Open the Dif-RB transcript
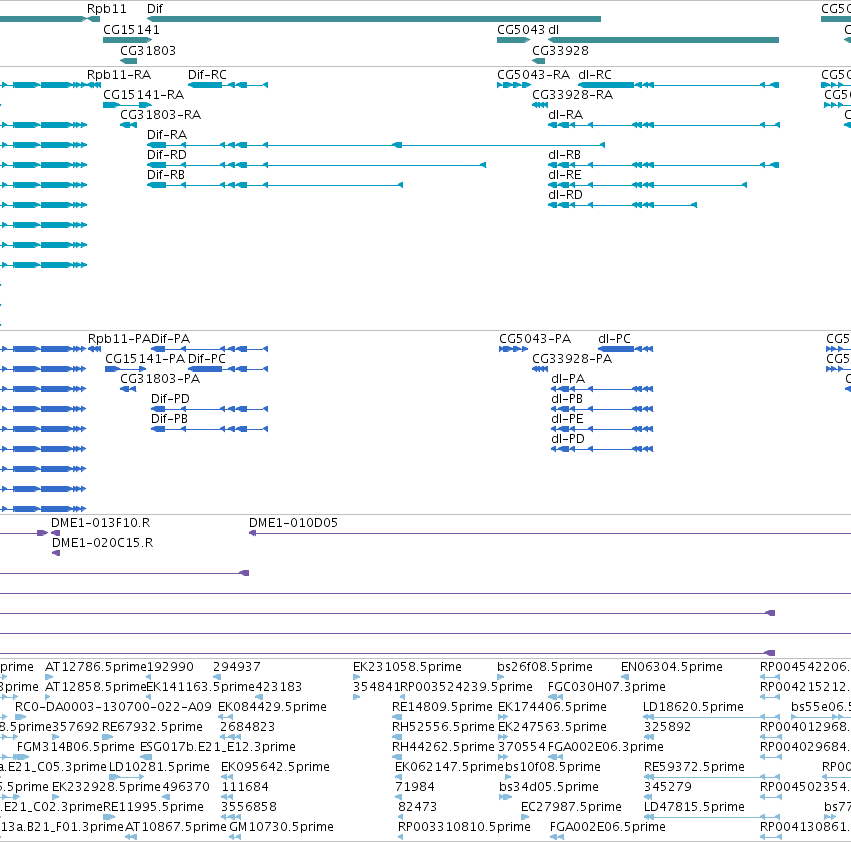 tap(166, 174)
